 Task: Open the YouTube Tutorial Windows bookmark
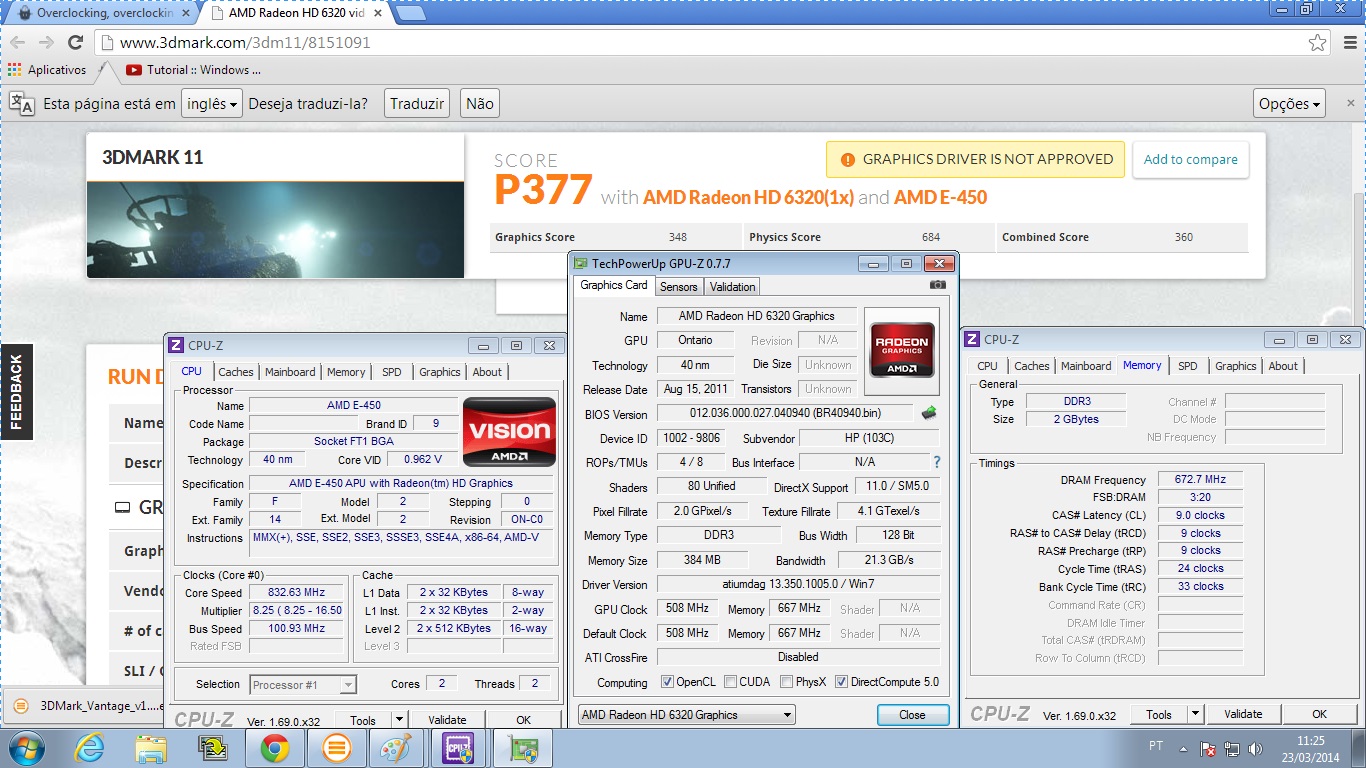tap(194, 70)
